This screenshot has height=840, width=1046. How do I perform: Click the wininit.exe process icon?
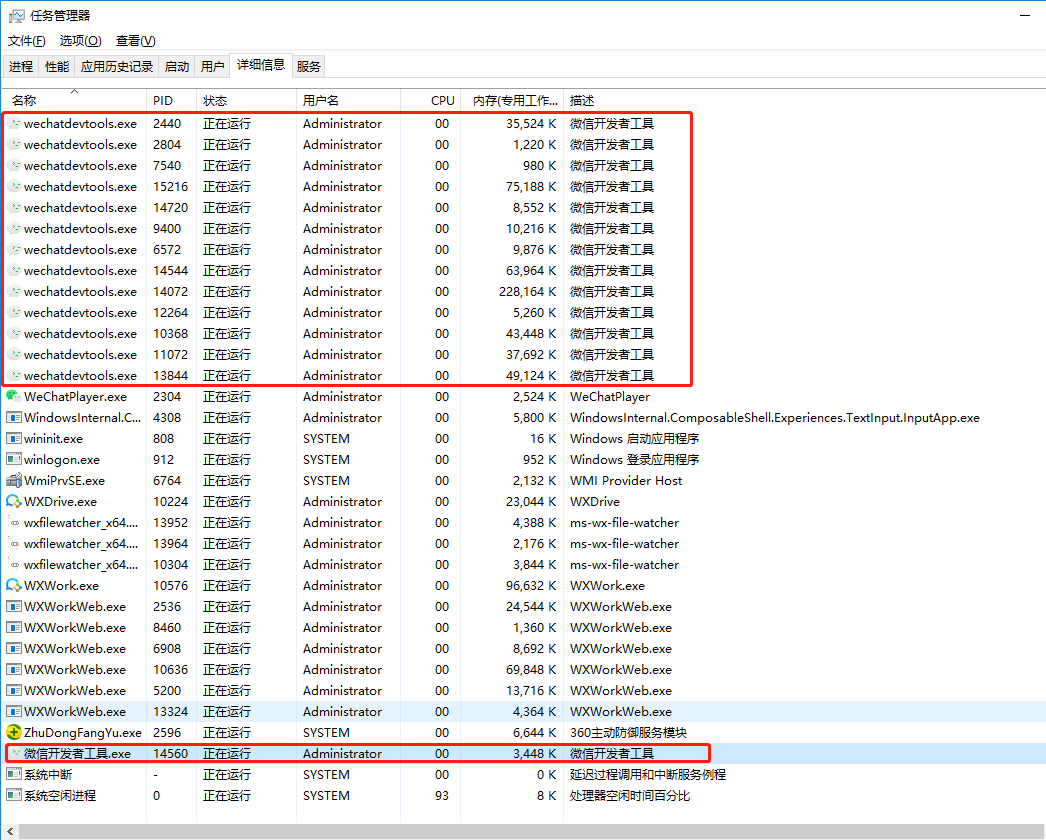point(13,438)
